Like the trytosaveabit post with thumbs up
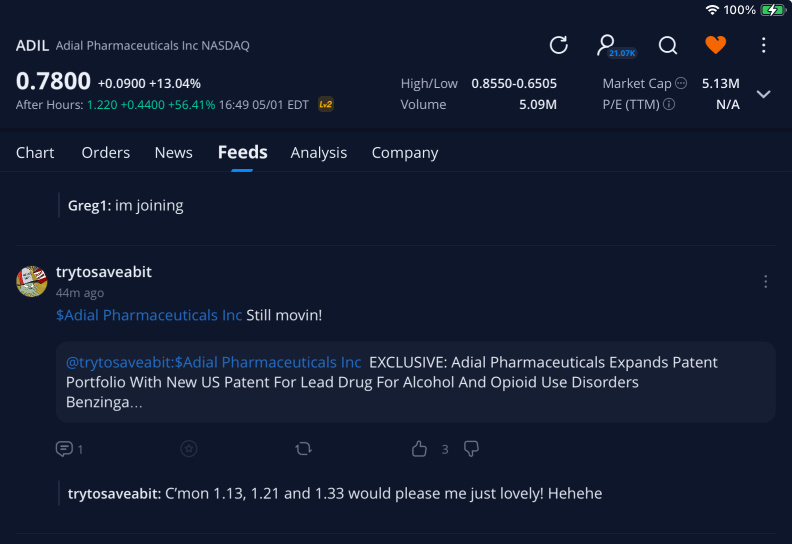This screenshot has width=792, height=544. coord(419,449)
